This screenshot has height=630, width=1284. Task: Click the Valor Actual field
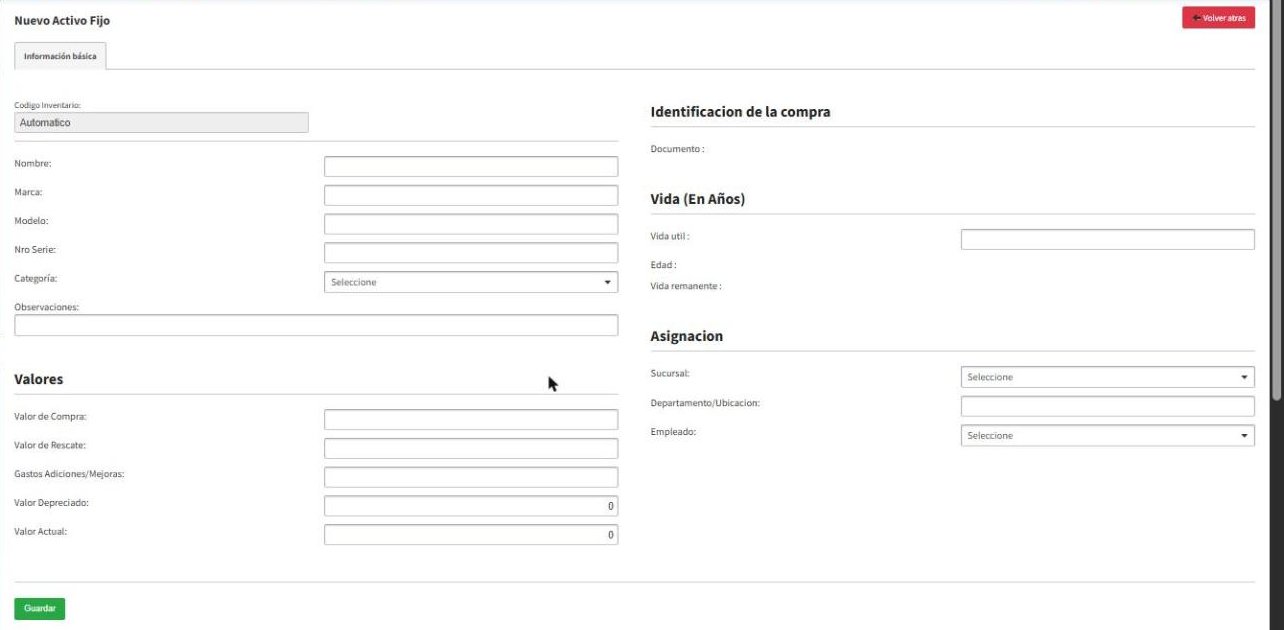coord(471,535)
